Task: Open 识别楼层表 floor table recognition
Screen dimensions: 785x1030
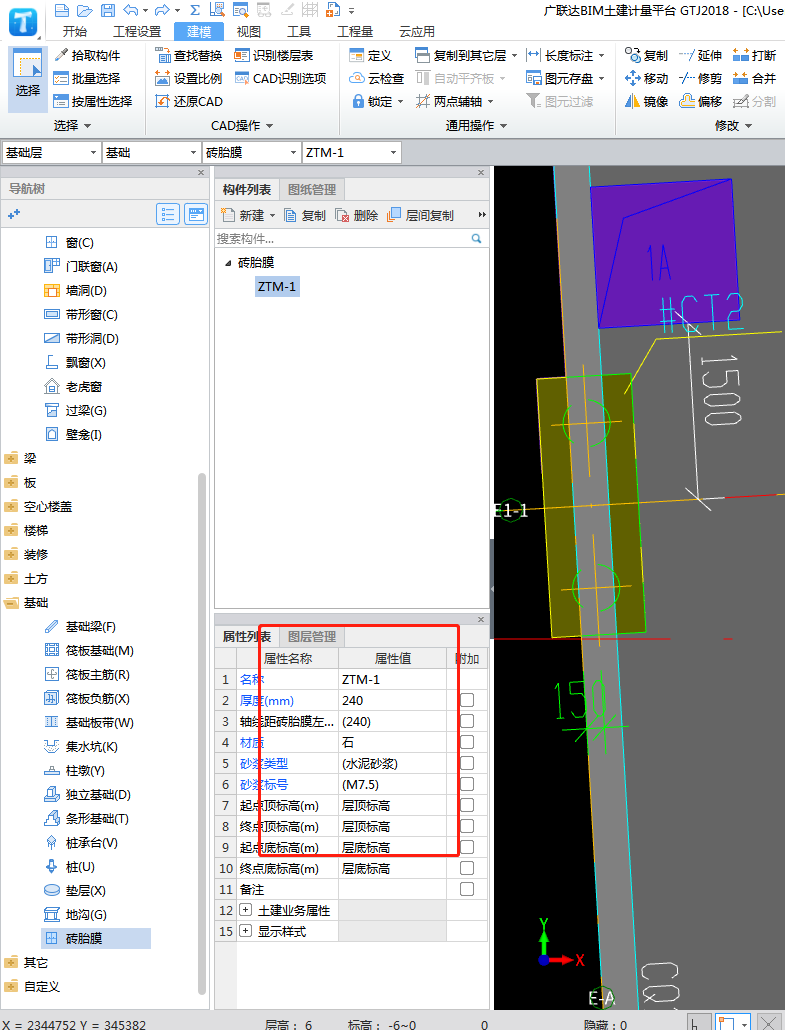Action: click(x=274, y=55)
